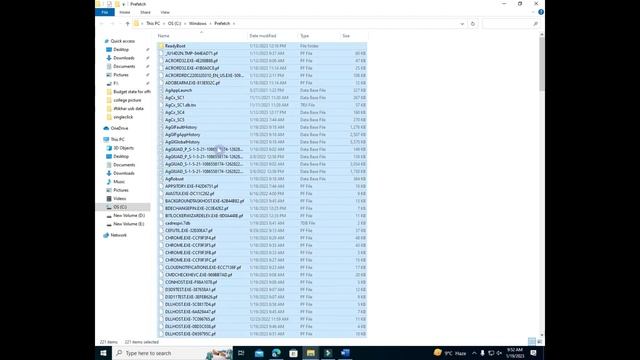The height and width of the screenshot is (360, 640).
Task: Open 'college picture' folder in sidebar
Action: (127, 100)
